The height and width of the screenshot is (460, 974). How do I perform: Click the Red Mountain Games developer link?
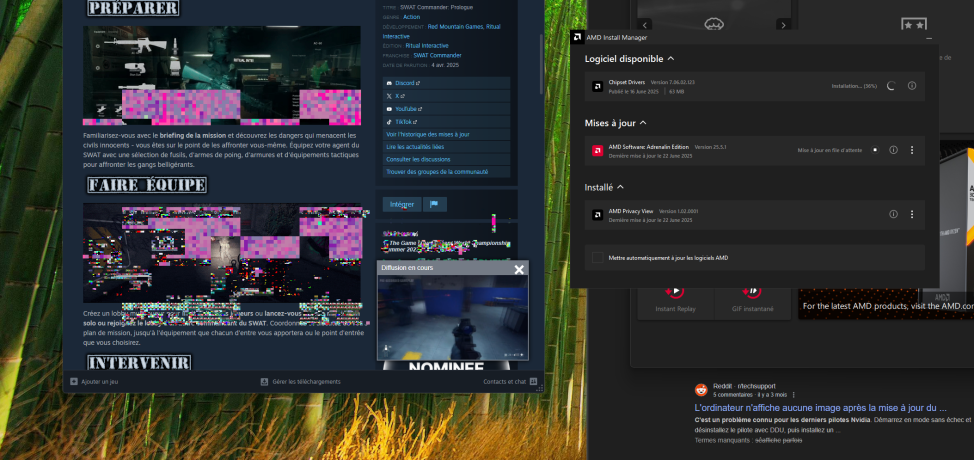tap(453, 27)
